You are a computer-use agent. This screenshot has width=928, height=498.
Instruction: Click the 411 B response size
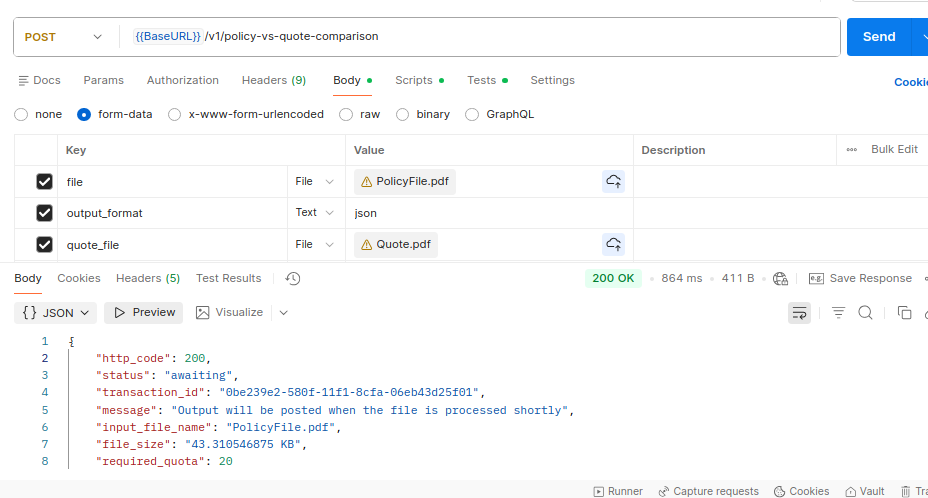pos(738,278)
